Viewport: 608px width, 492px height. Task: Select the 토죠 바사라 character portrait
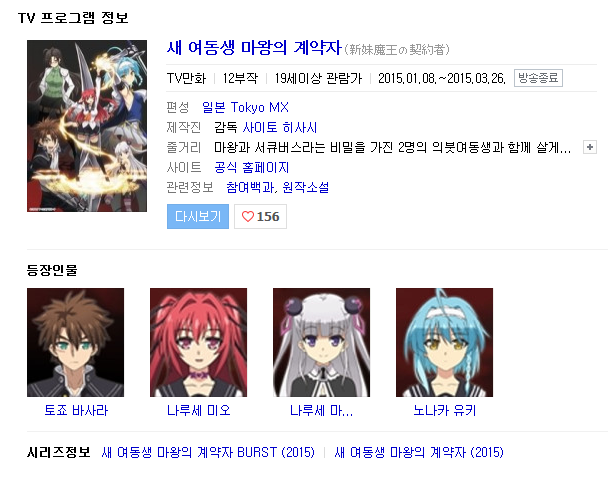(x=76, y=342)
